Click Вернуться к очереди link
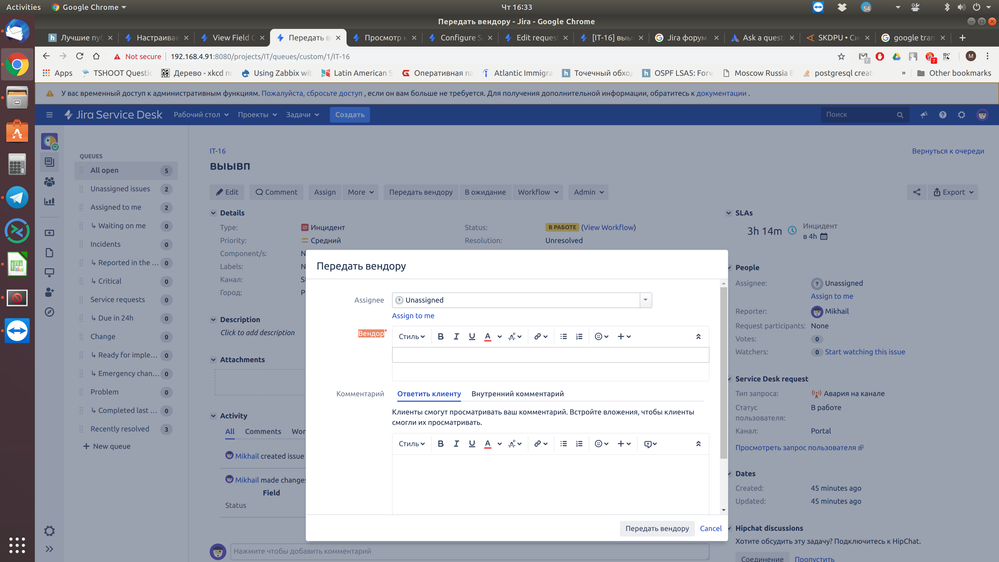The image size is (999, 562). (947, 151)
